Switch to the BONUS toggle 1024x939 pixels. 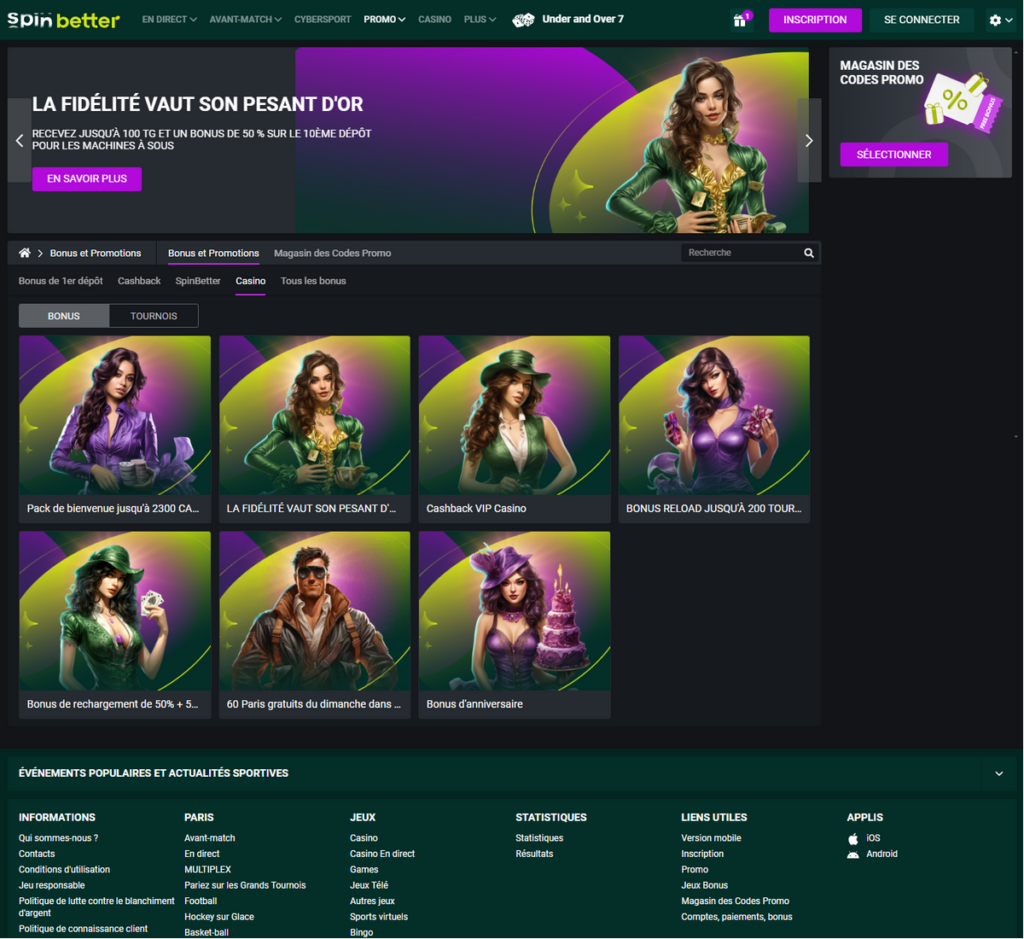click(x=64, y=316)
